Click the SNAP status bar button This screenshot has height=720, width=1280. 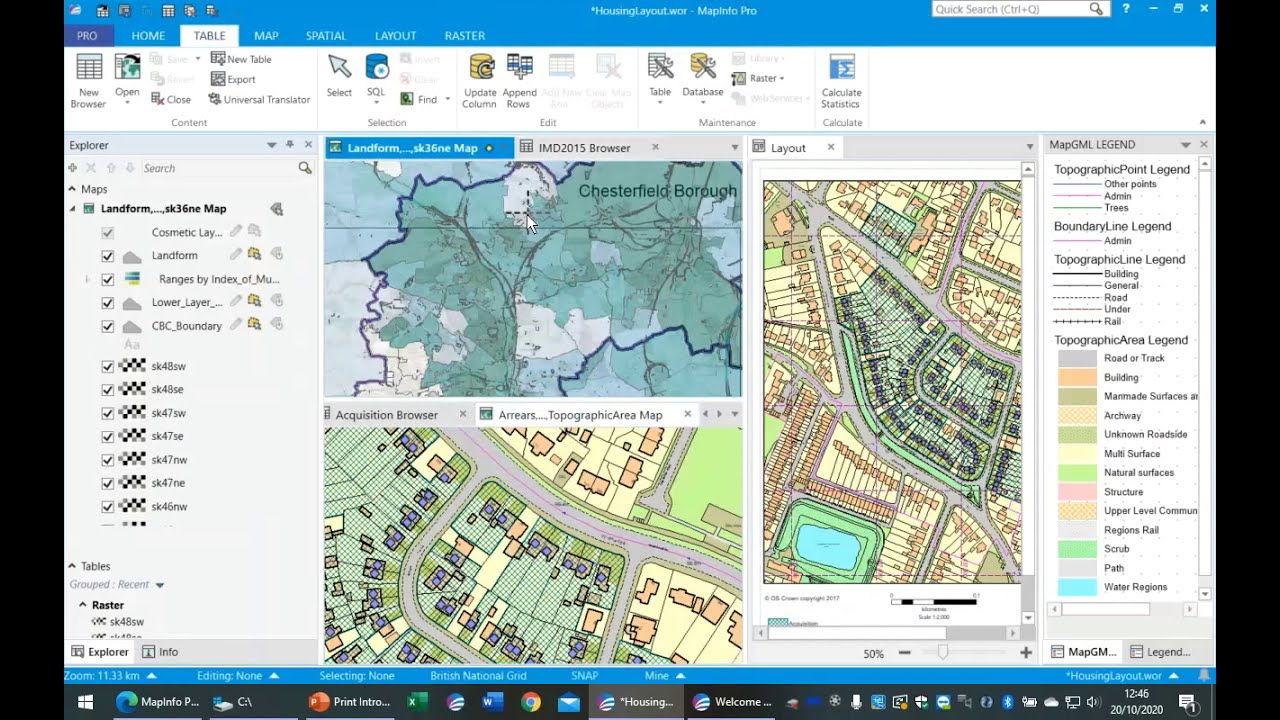coord(585,676)
